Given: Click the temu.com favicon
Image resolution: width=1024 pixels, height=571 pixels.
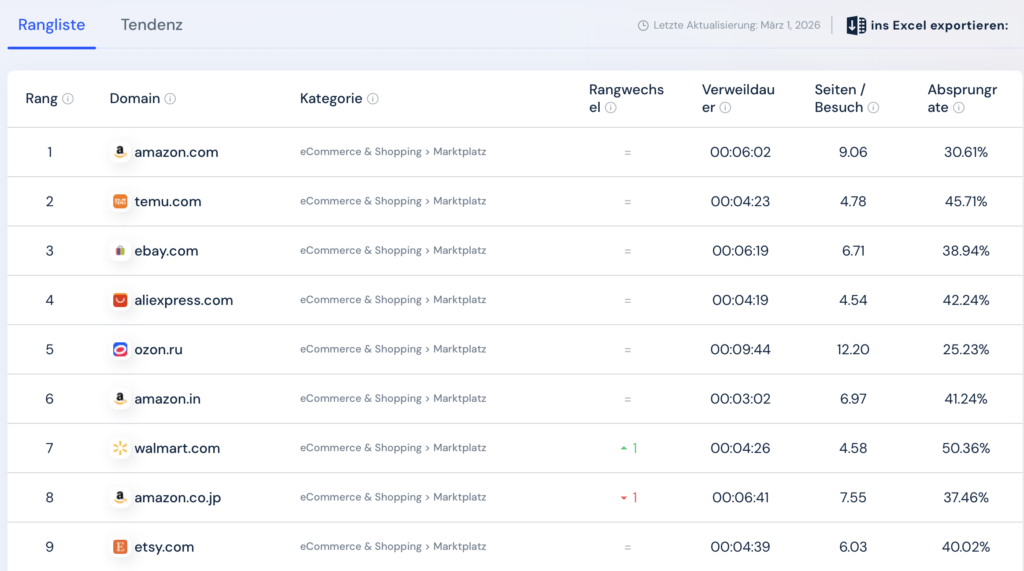Looking at the screenshot, I should [x=120, y=202].
